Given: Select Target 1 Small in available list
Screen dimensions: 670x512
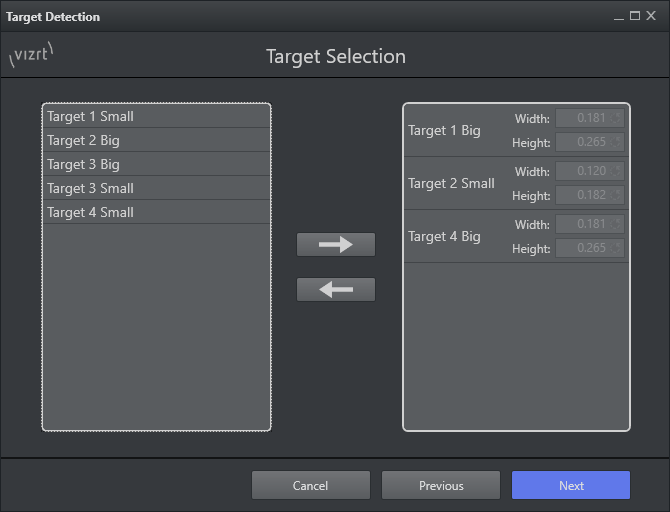Looking at the screenshot, I should (156, 116).
